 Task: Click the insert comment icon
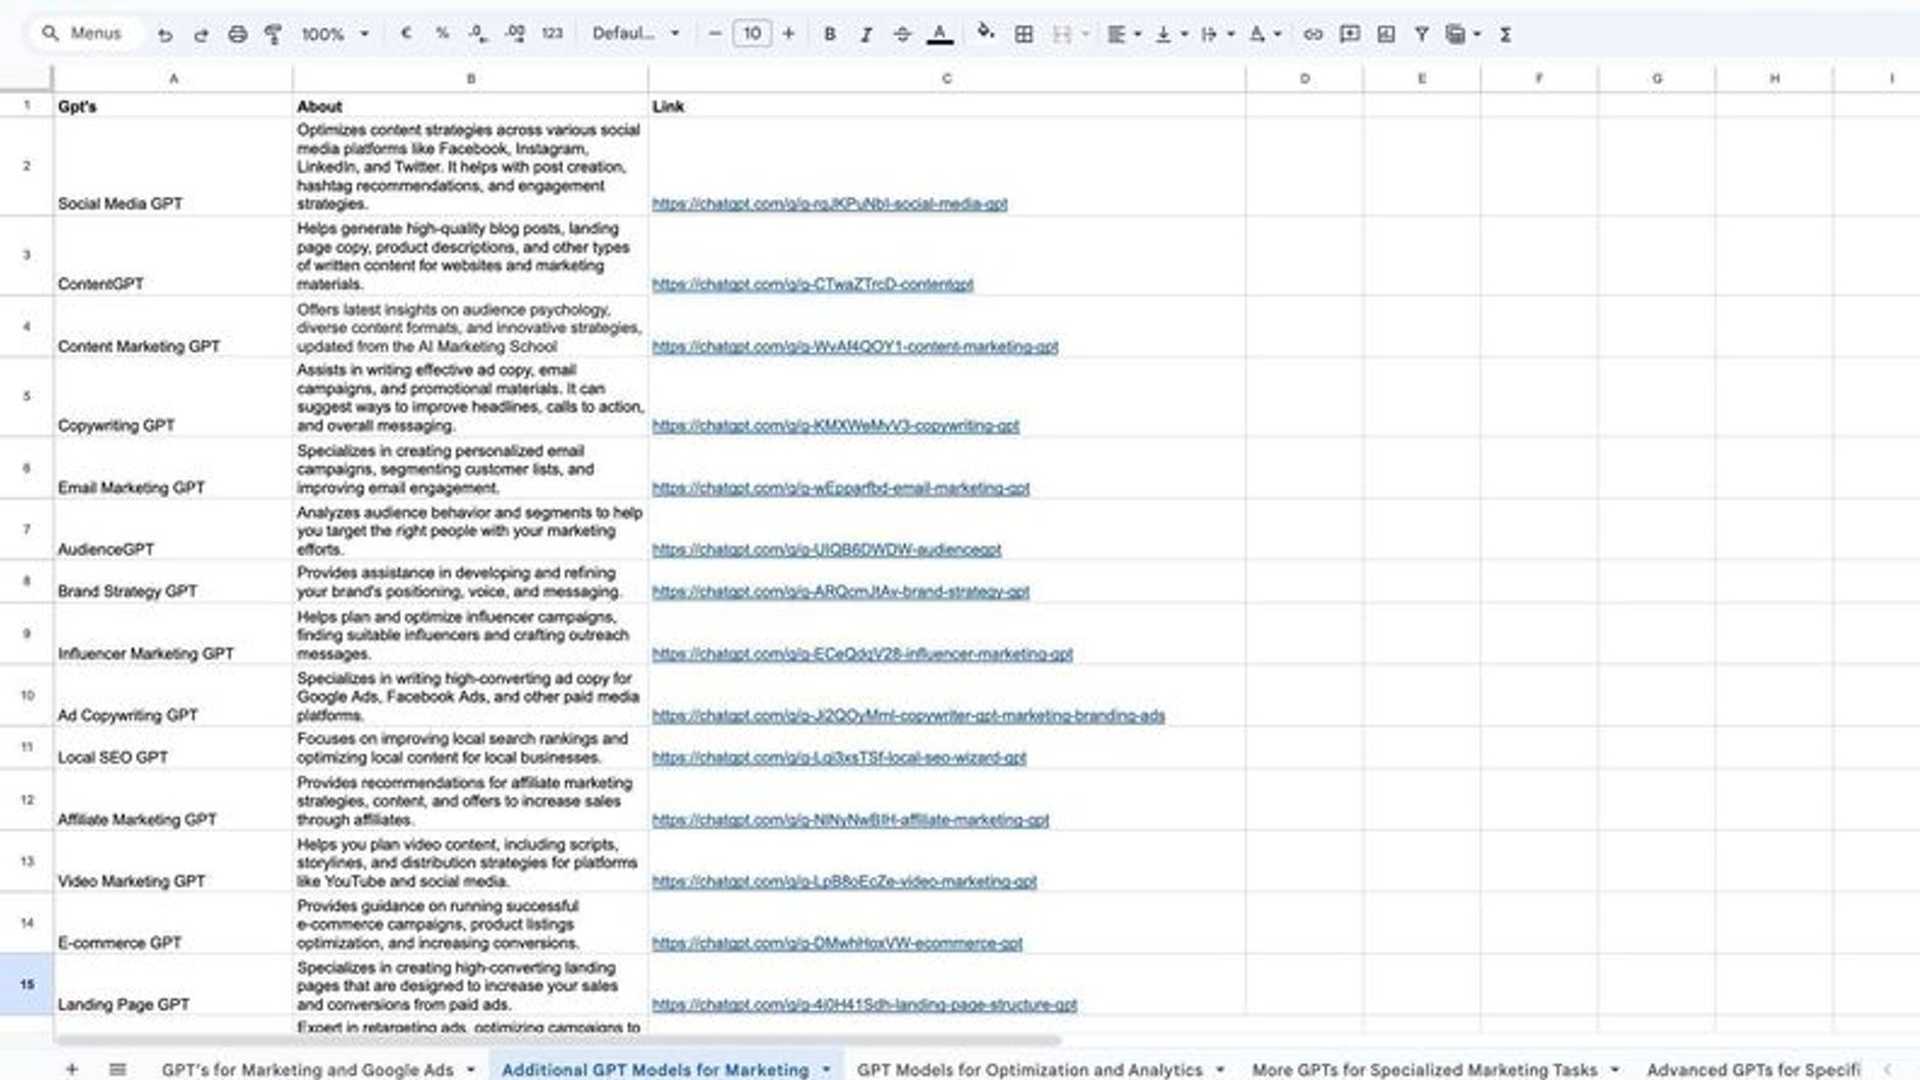pos(1349,34)
